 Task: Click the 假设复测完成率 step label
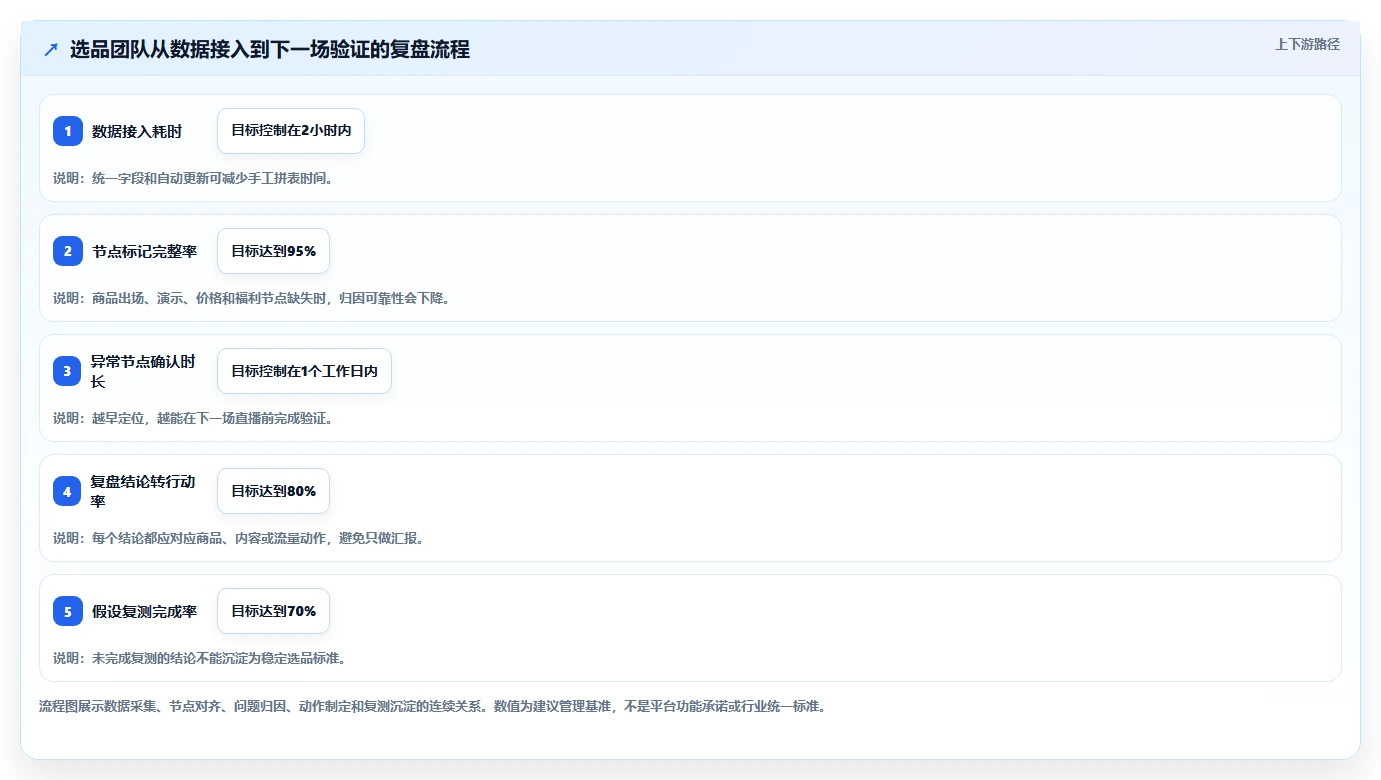(145, 611)
